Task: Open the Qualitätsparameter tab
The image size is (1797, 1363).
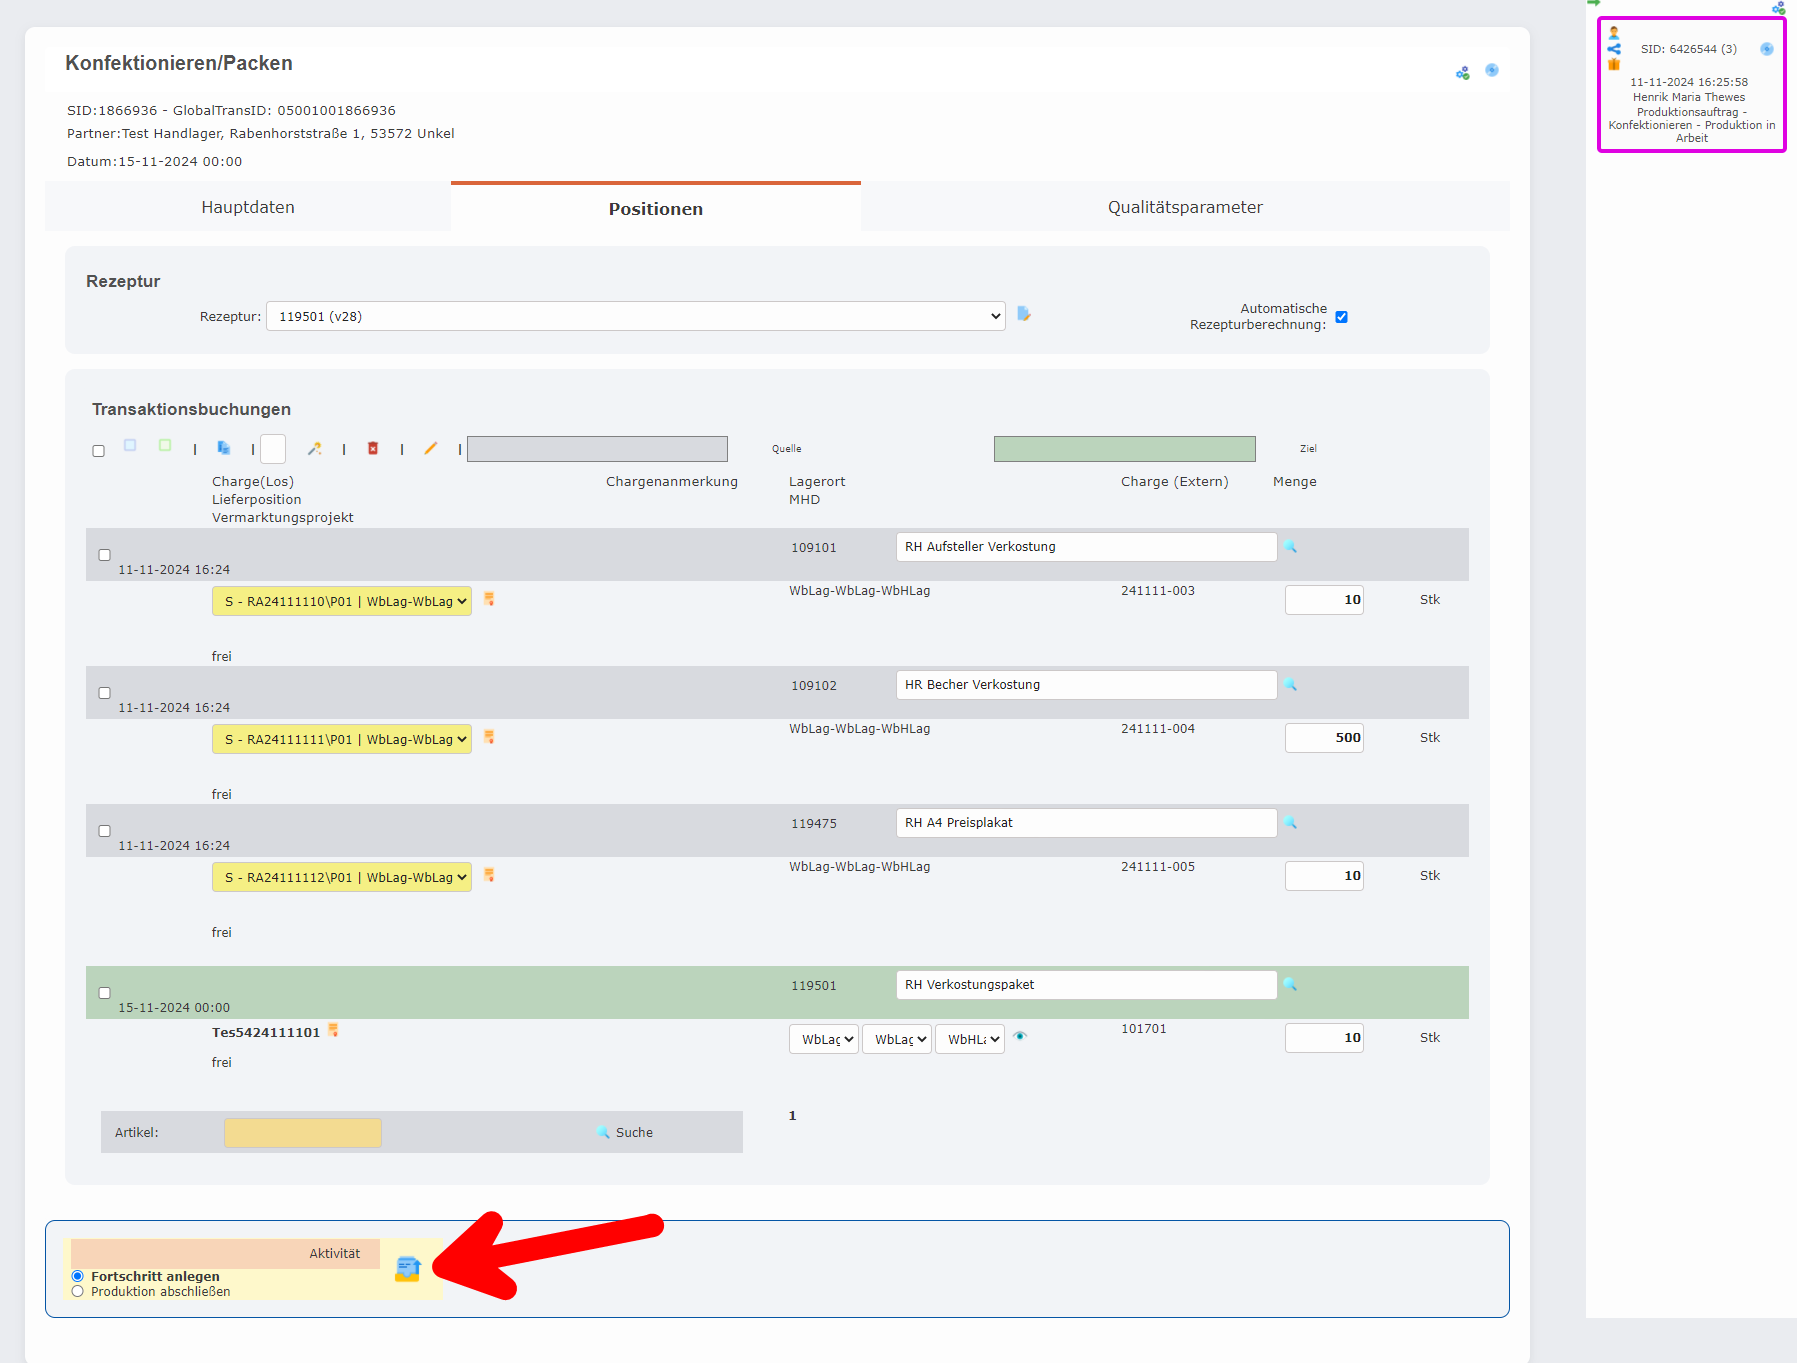Action: pos(1184,207)
